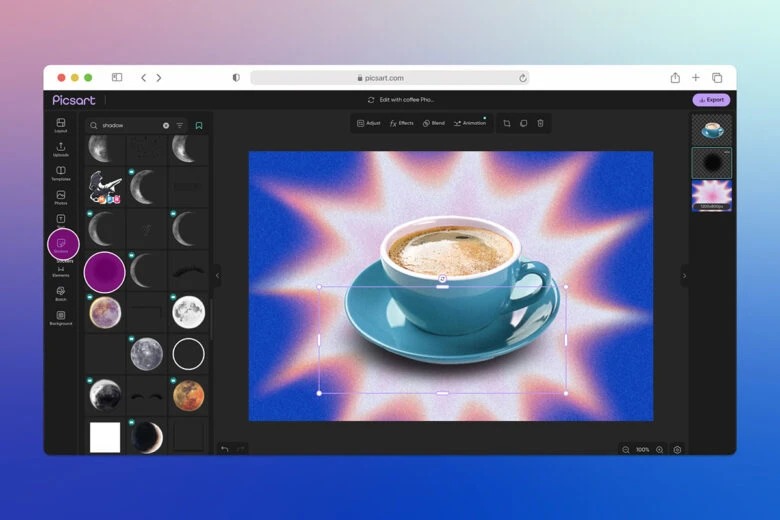
Task: Delete selection with the trash icon
Action: click(x=540, y=123)
